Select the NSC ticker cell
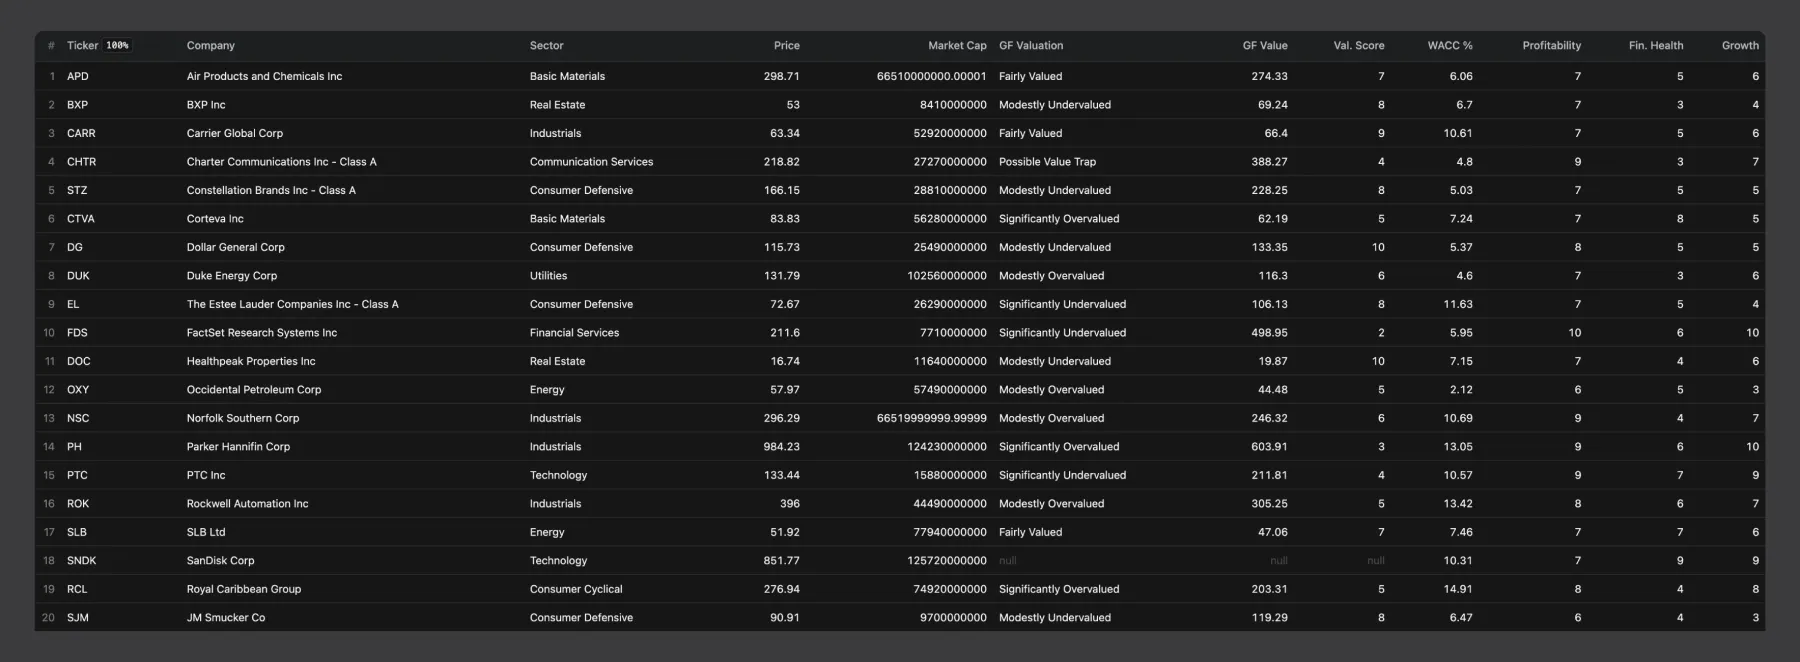This screenshot has width=1800, height=662. [x=78, y=418]
